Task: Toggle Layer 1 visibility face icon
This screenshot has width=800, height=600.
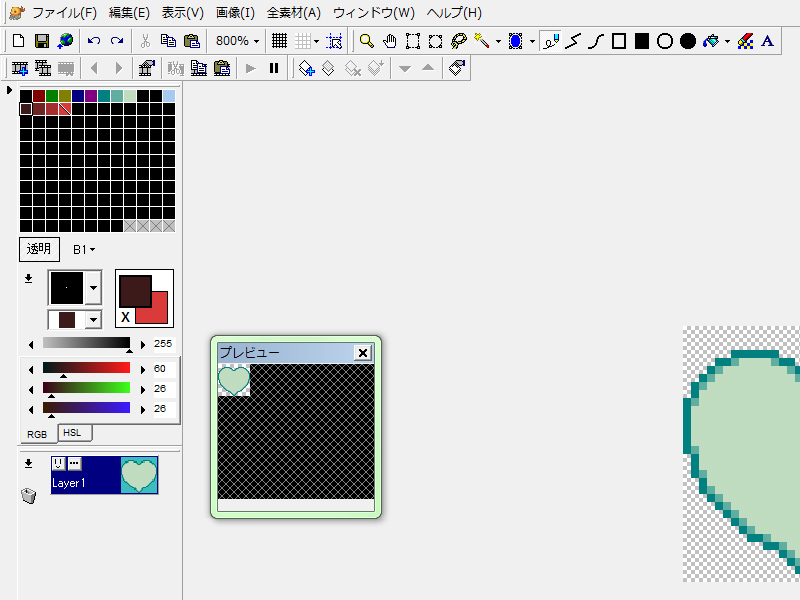Action: (x=59, y=463)
